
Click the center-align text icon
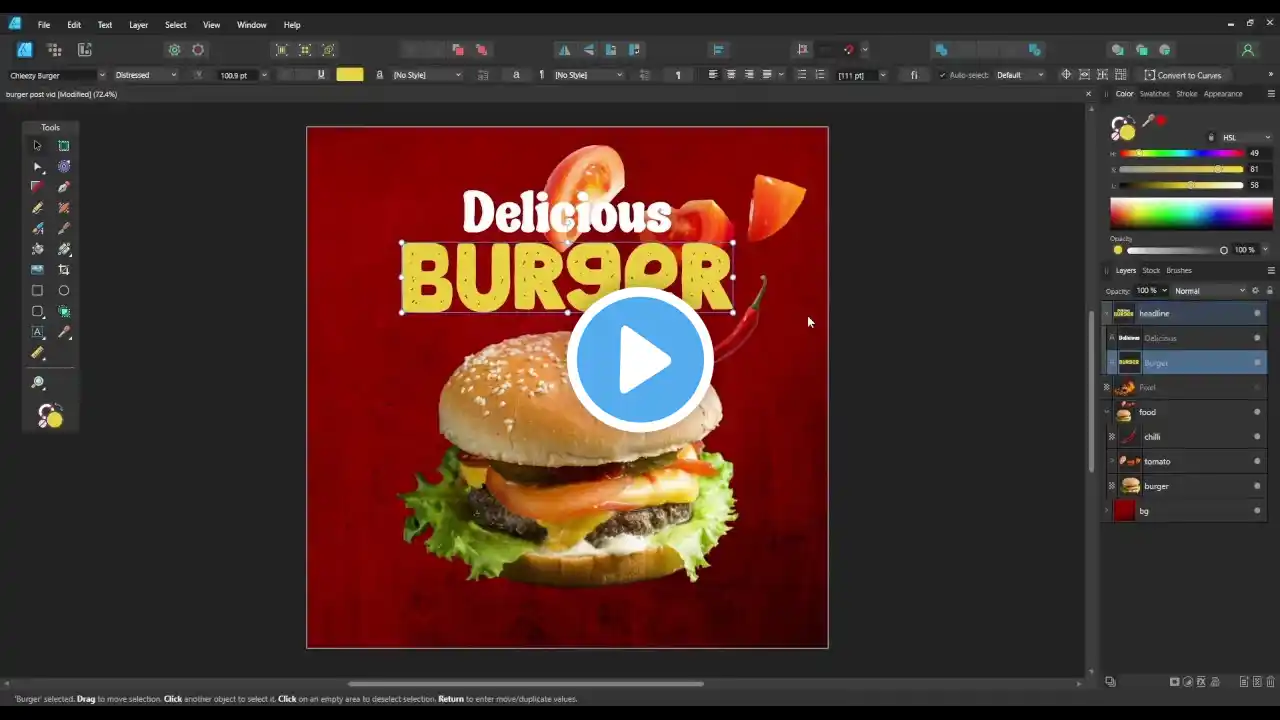tap(731, 75)
